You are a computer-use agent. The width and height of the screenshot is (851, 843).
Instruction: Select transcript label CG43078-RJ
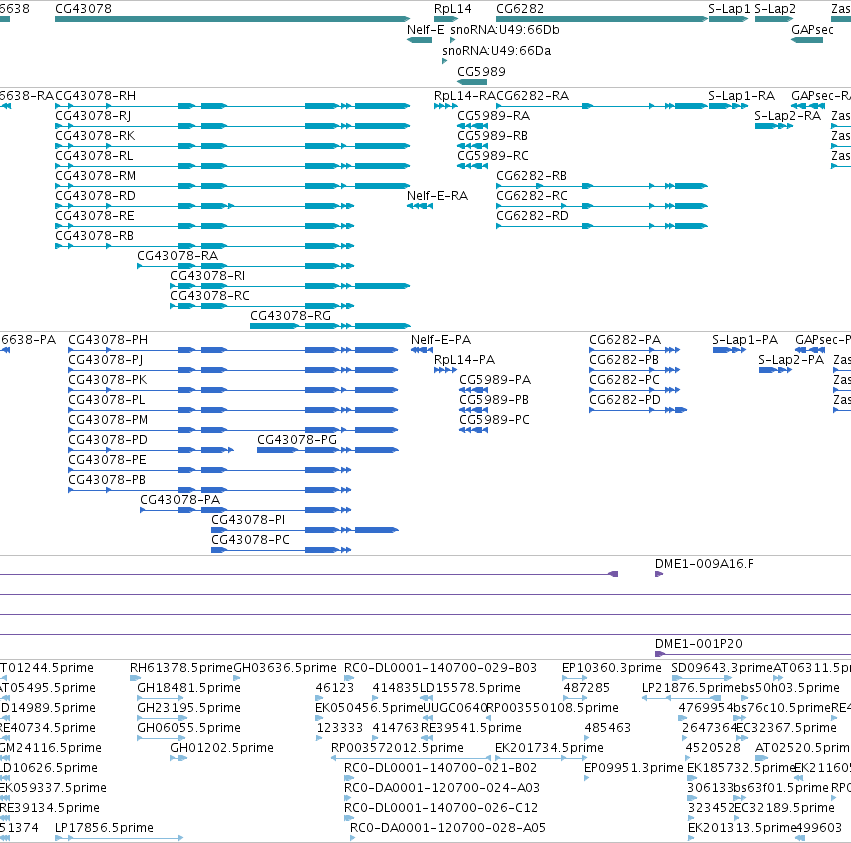click(x=93, y=116)
